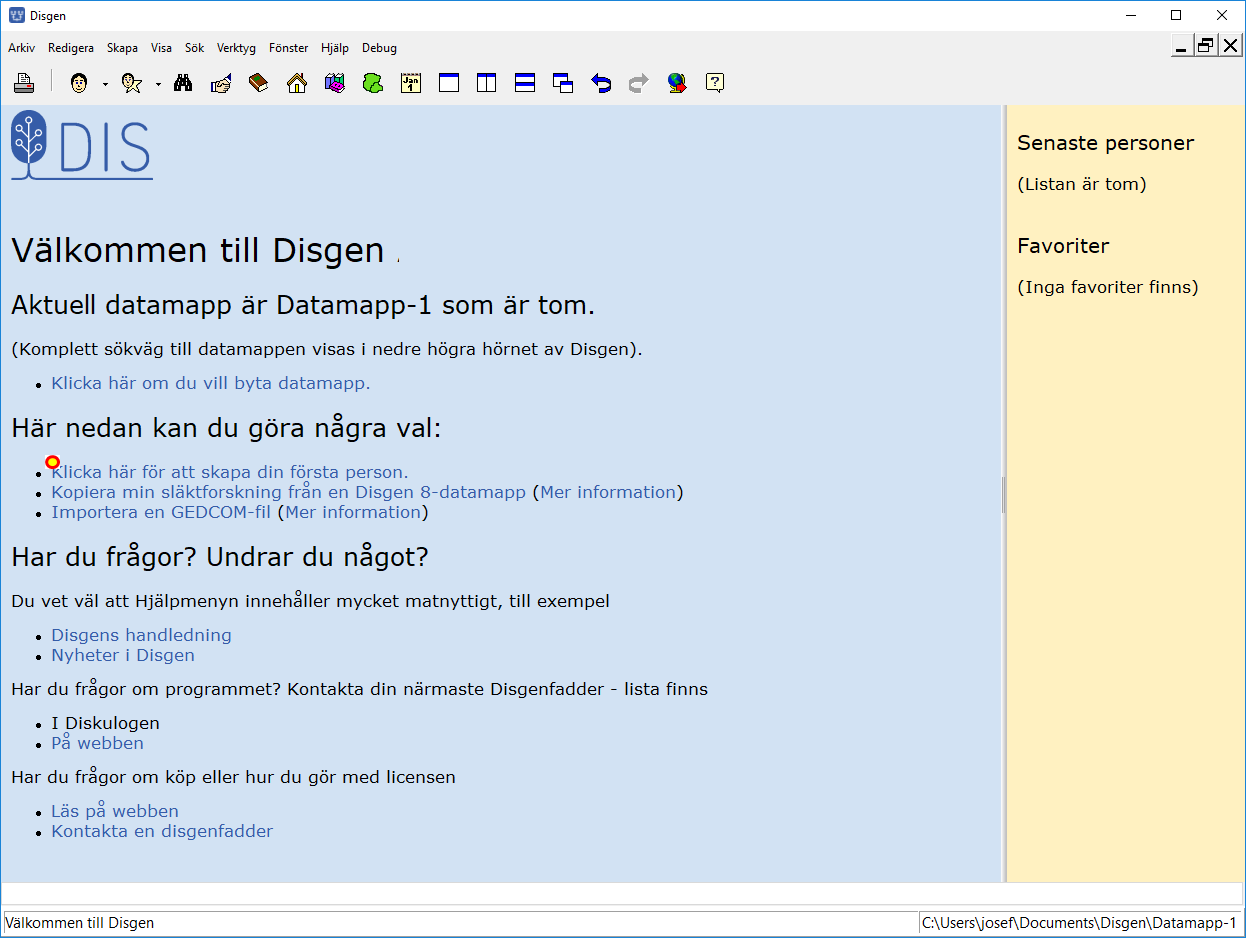The width and height of the screenshot is (1246, 938).
Task: Click Kontakta en disgenfadder link
Action: coord(162,831)
